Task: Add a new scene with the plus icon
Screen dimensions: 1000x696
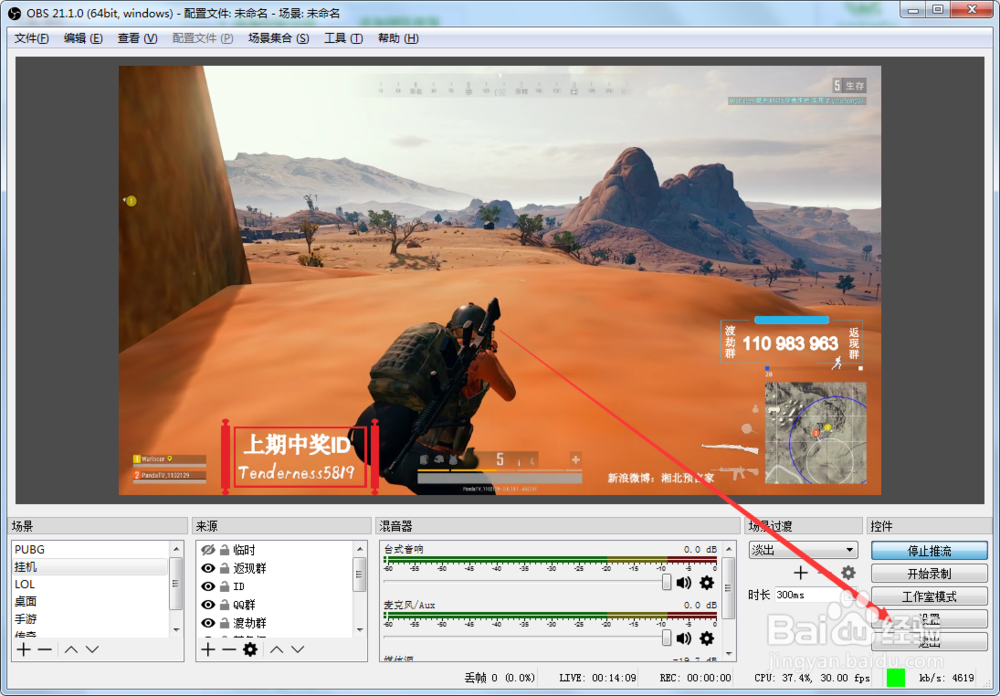Action: [24, 649]
